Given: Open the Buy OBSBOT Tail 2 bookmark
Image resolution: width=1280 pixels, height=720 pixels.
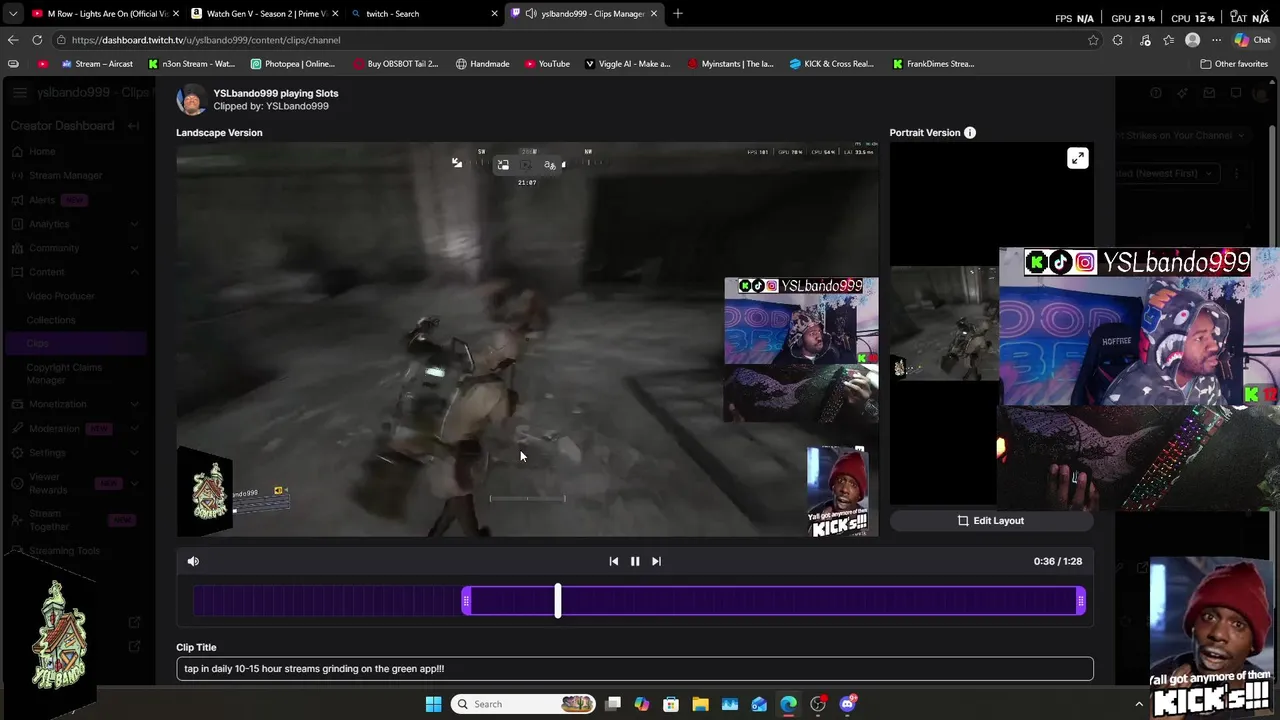Looking at the screenshot, I should pos(394,63).
